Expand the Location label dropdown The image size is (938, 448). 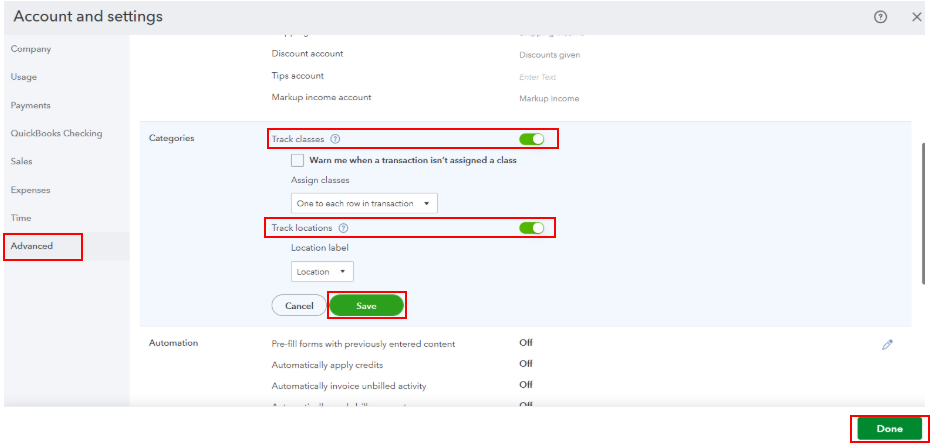(322, 271)
